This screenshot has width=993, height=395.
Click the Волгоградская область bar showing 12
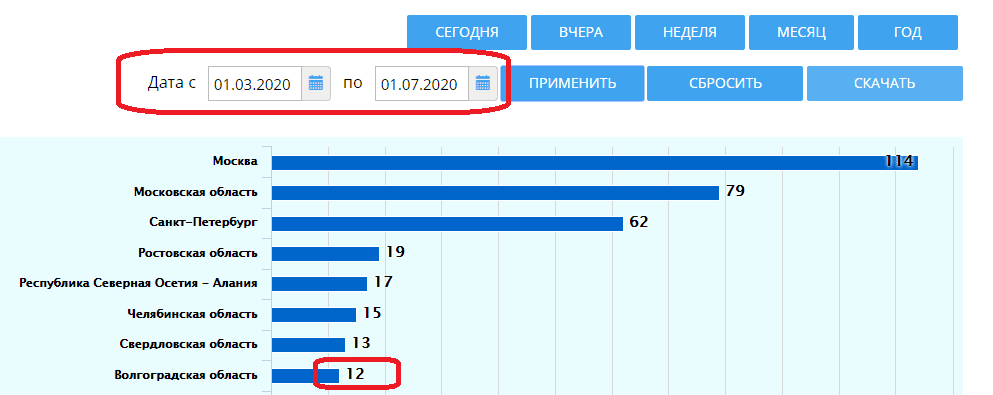tap(305, 375)
